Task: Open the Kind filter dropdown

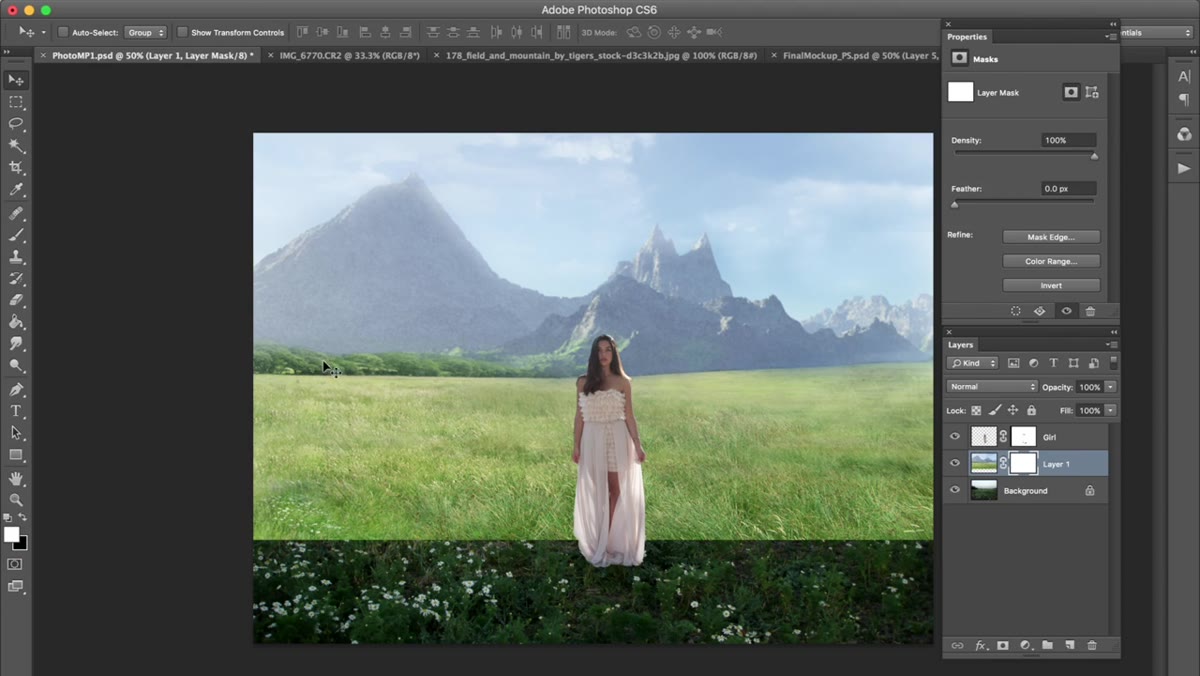Action: pyautogui.click(x=973, y=363)
